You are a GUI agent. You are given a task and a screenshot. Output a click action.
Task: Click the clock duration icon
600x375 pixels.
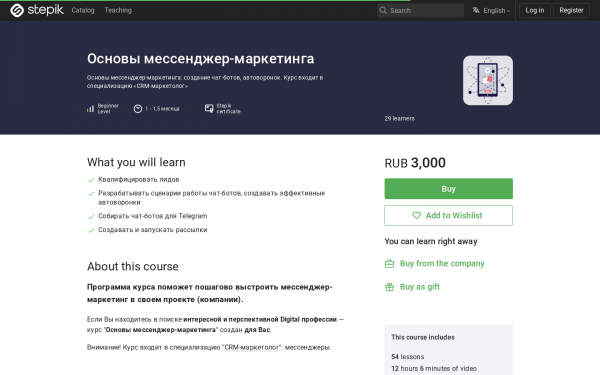(x=138, y=109)
